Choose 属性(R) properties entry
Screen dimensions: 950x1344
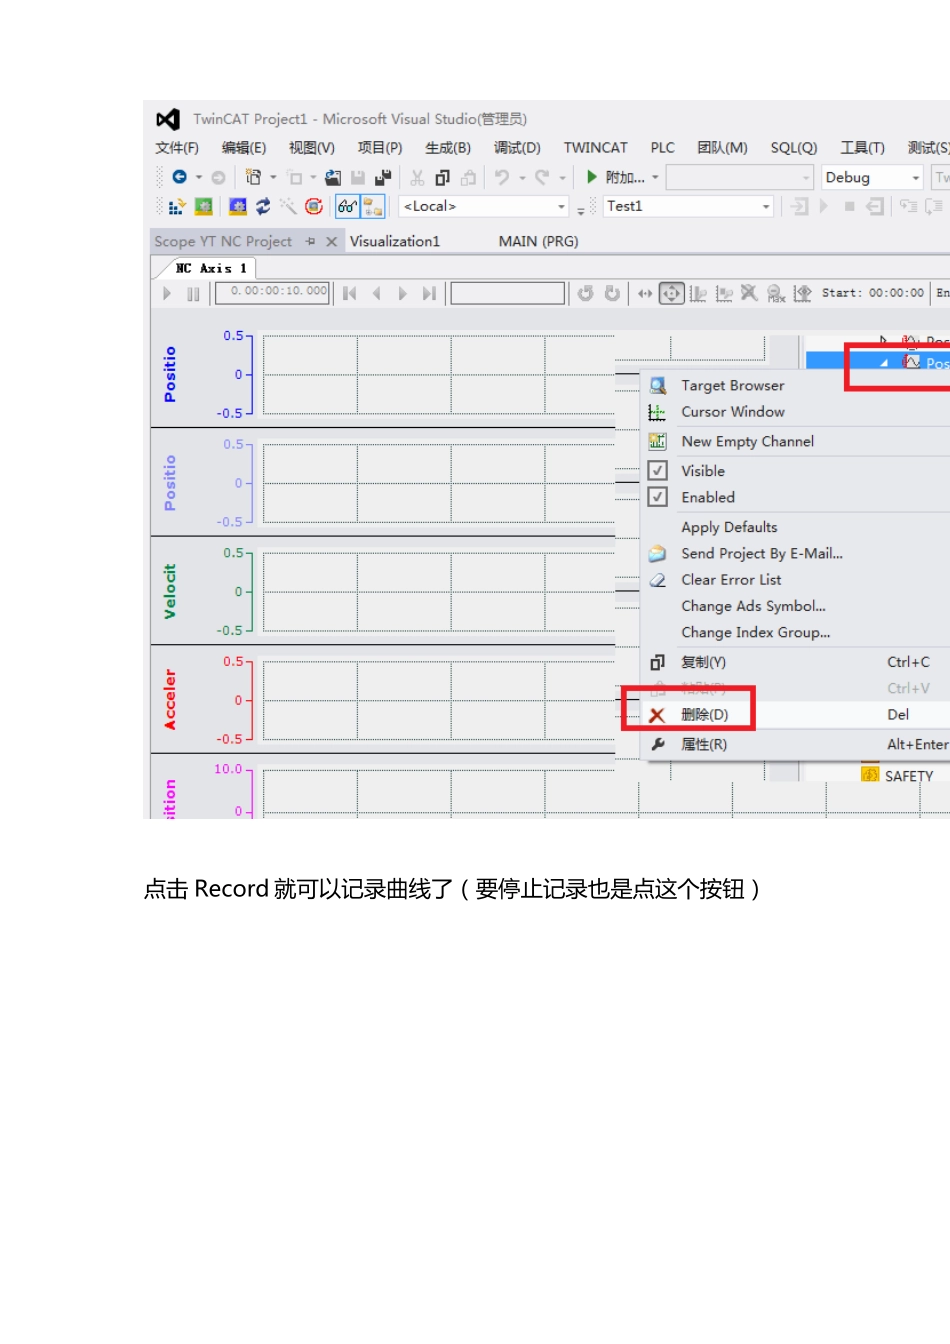[x=704, y=745]
